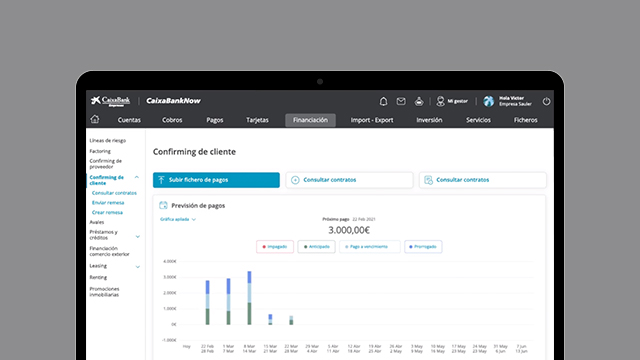Open Leasing in sidebar
The image size is (640, 360).
coord(98,266)
